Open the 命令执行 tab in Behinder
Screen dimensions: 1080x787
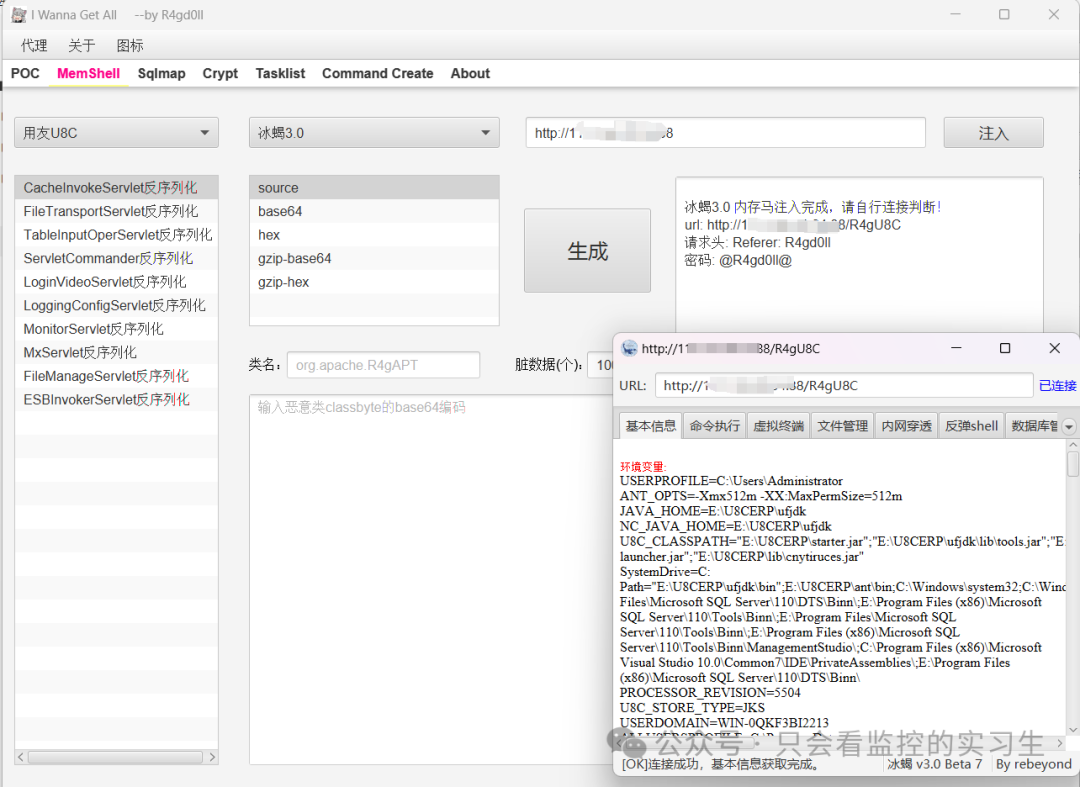[714, 426]
